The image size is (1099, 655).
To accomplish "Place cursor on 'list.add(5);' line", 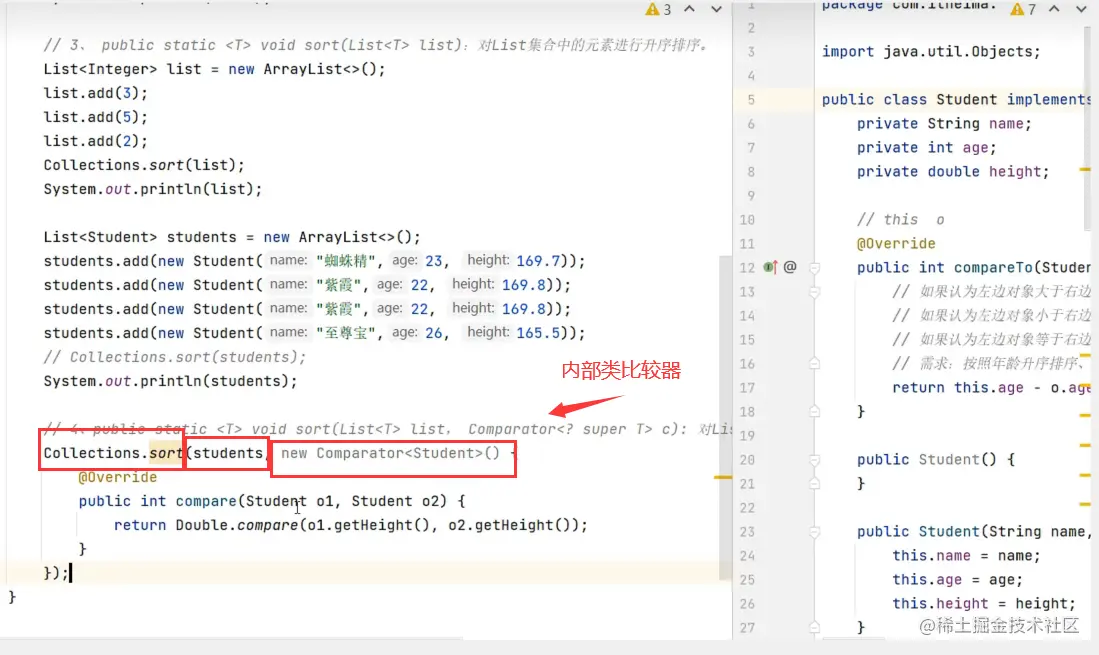I will 95,117.
